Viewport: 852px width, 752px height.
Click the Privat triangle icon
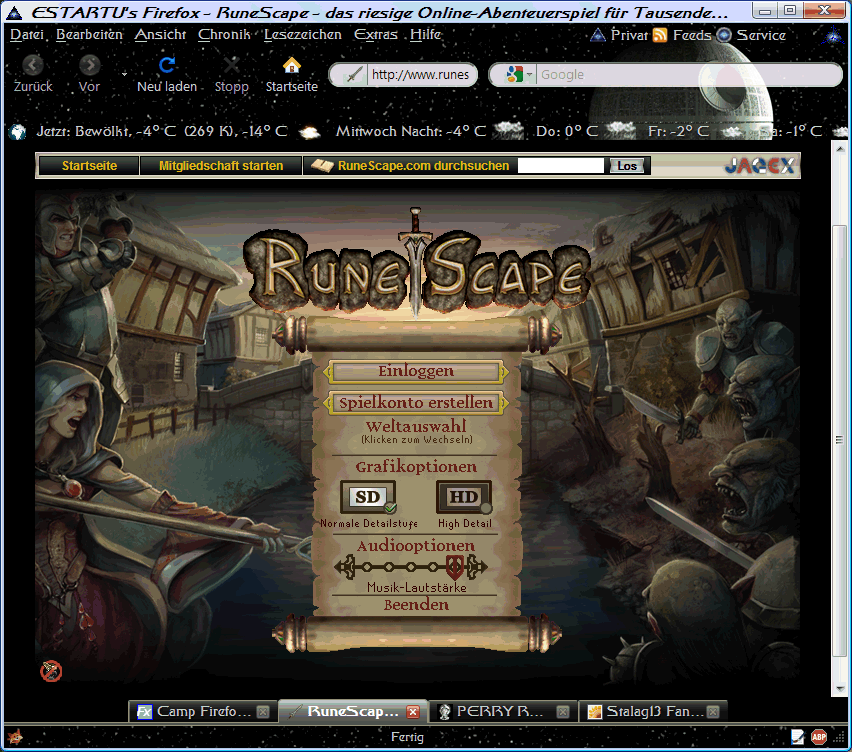[x=598, y=35]
